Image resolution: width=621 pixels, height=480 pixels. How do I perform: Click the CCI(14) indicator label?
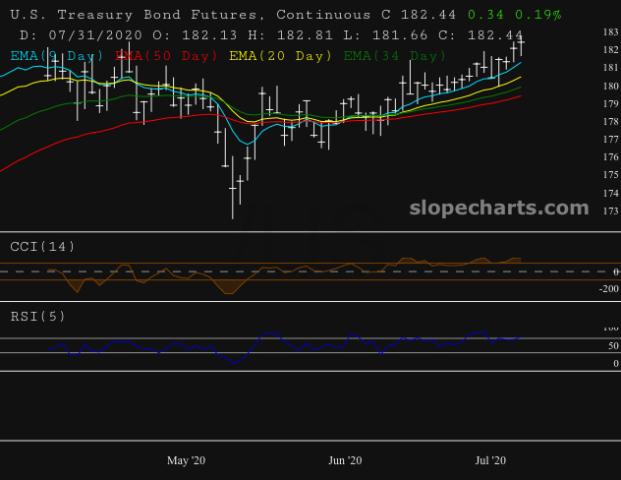coord(43,246)
